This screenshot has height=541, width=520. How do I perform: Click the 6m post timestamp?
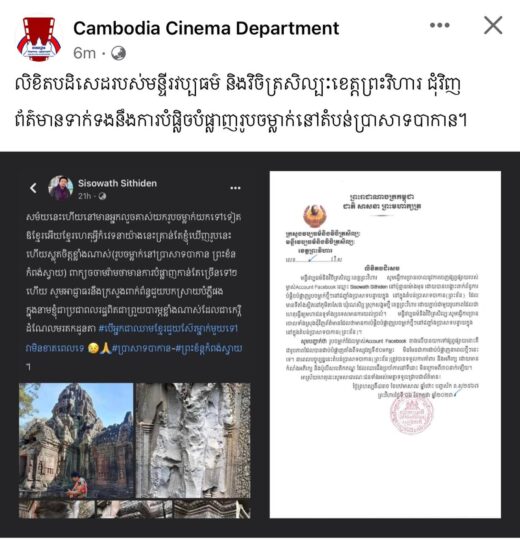[x=85, y=53]
